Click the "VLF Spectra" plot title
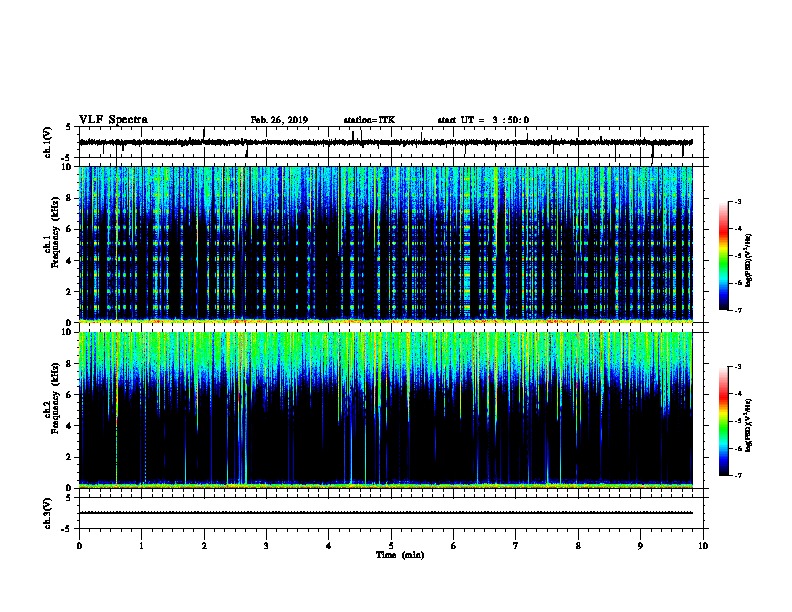 [x=113, y=120]
